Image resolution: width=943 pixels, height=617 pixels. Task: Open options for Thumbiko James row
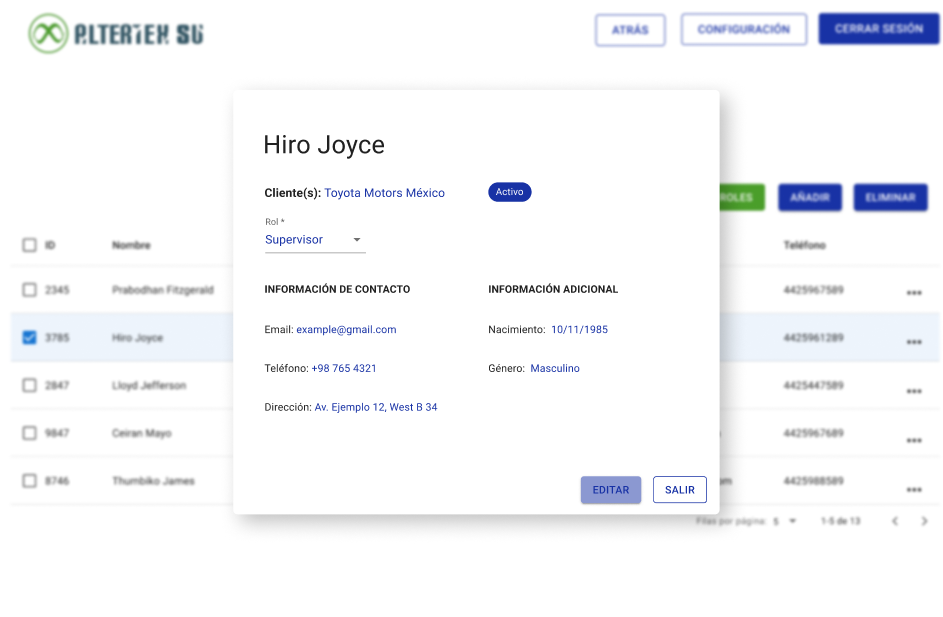[914, 490]
